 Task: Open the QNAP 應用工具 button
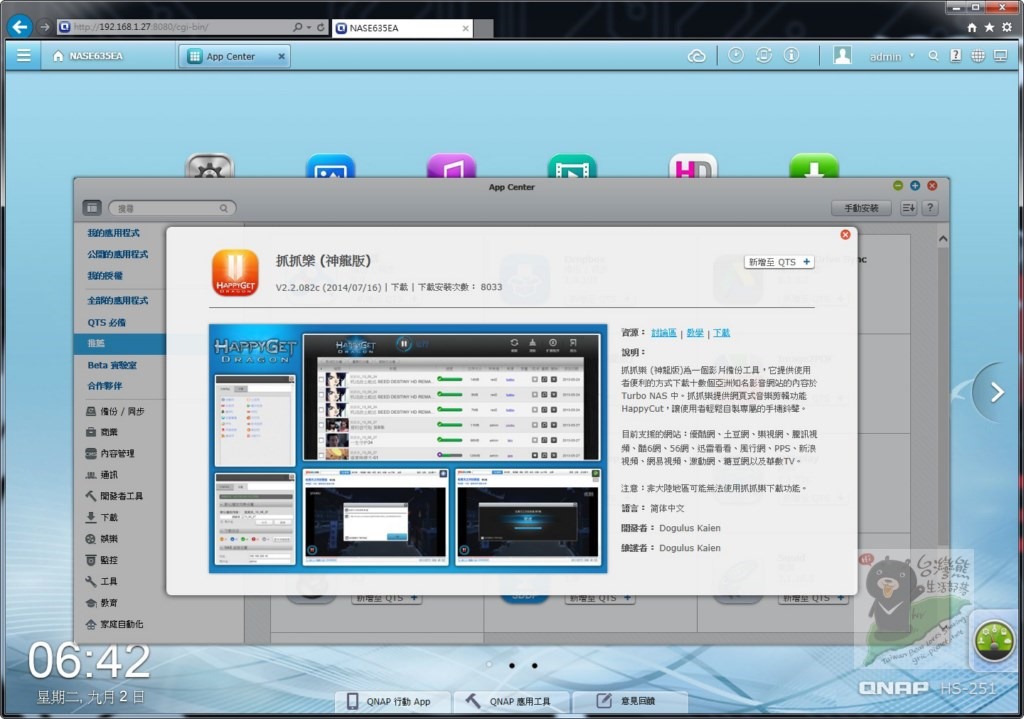pos(511,701)
